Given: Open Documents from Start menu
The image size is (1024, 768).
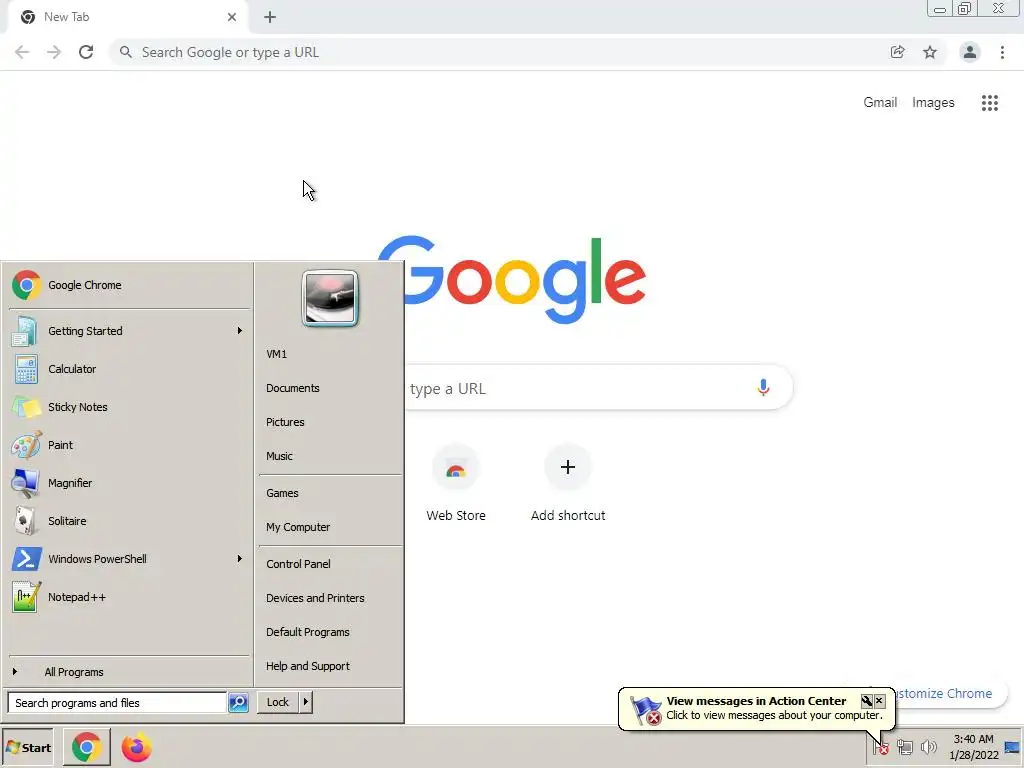Looking at the screenshot, I should (329, 388).
